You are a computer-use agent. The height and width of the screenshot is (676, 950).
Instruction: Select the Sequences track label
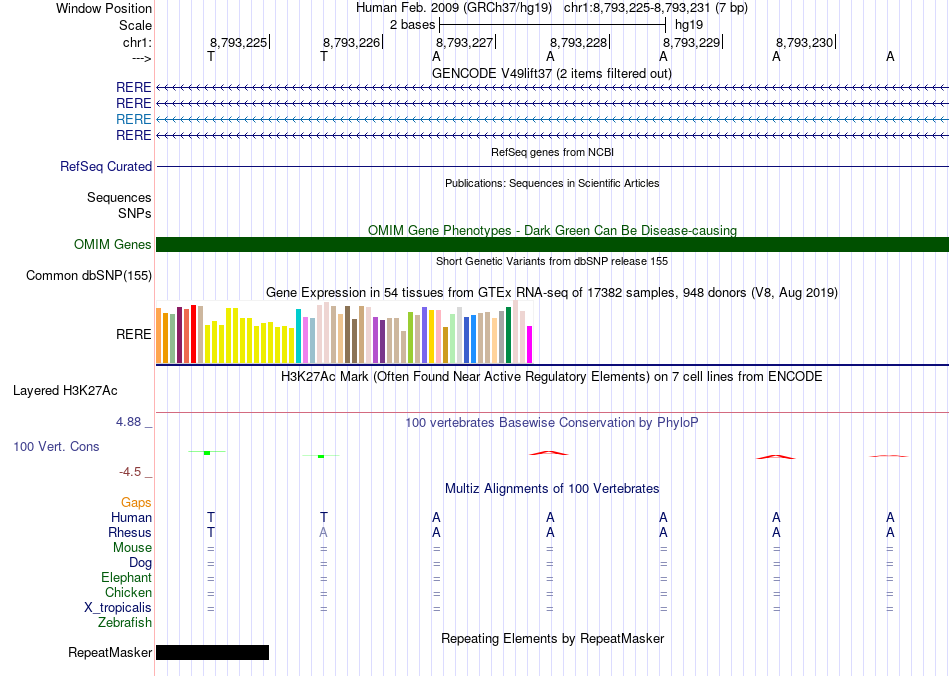pos(119,197)
